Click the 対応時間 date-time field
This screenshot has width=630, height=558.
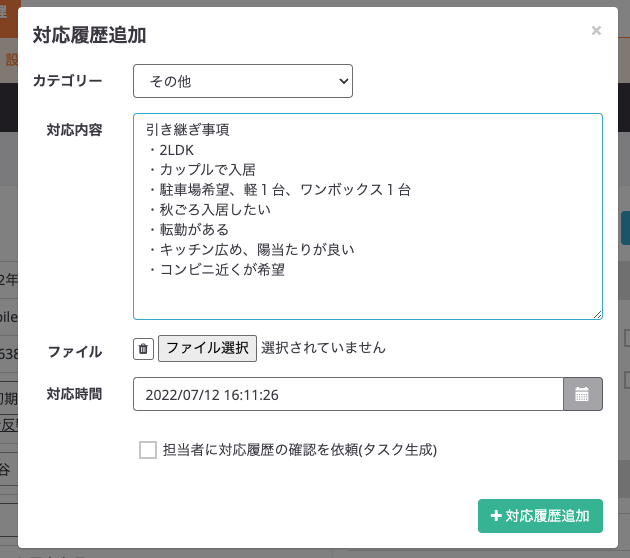pos(348,394)
